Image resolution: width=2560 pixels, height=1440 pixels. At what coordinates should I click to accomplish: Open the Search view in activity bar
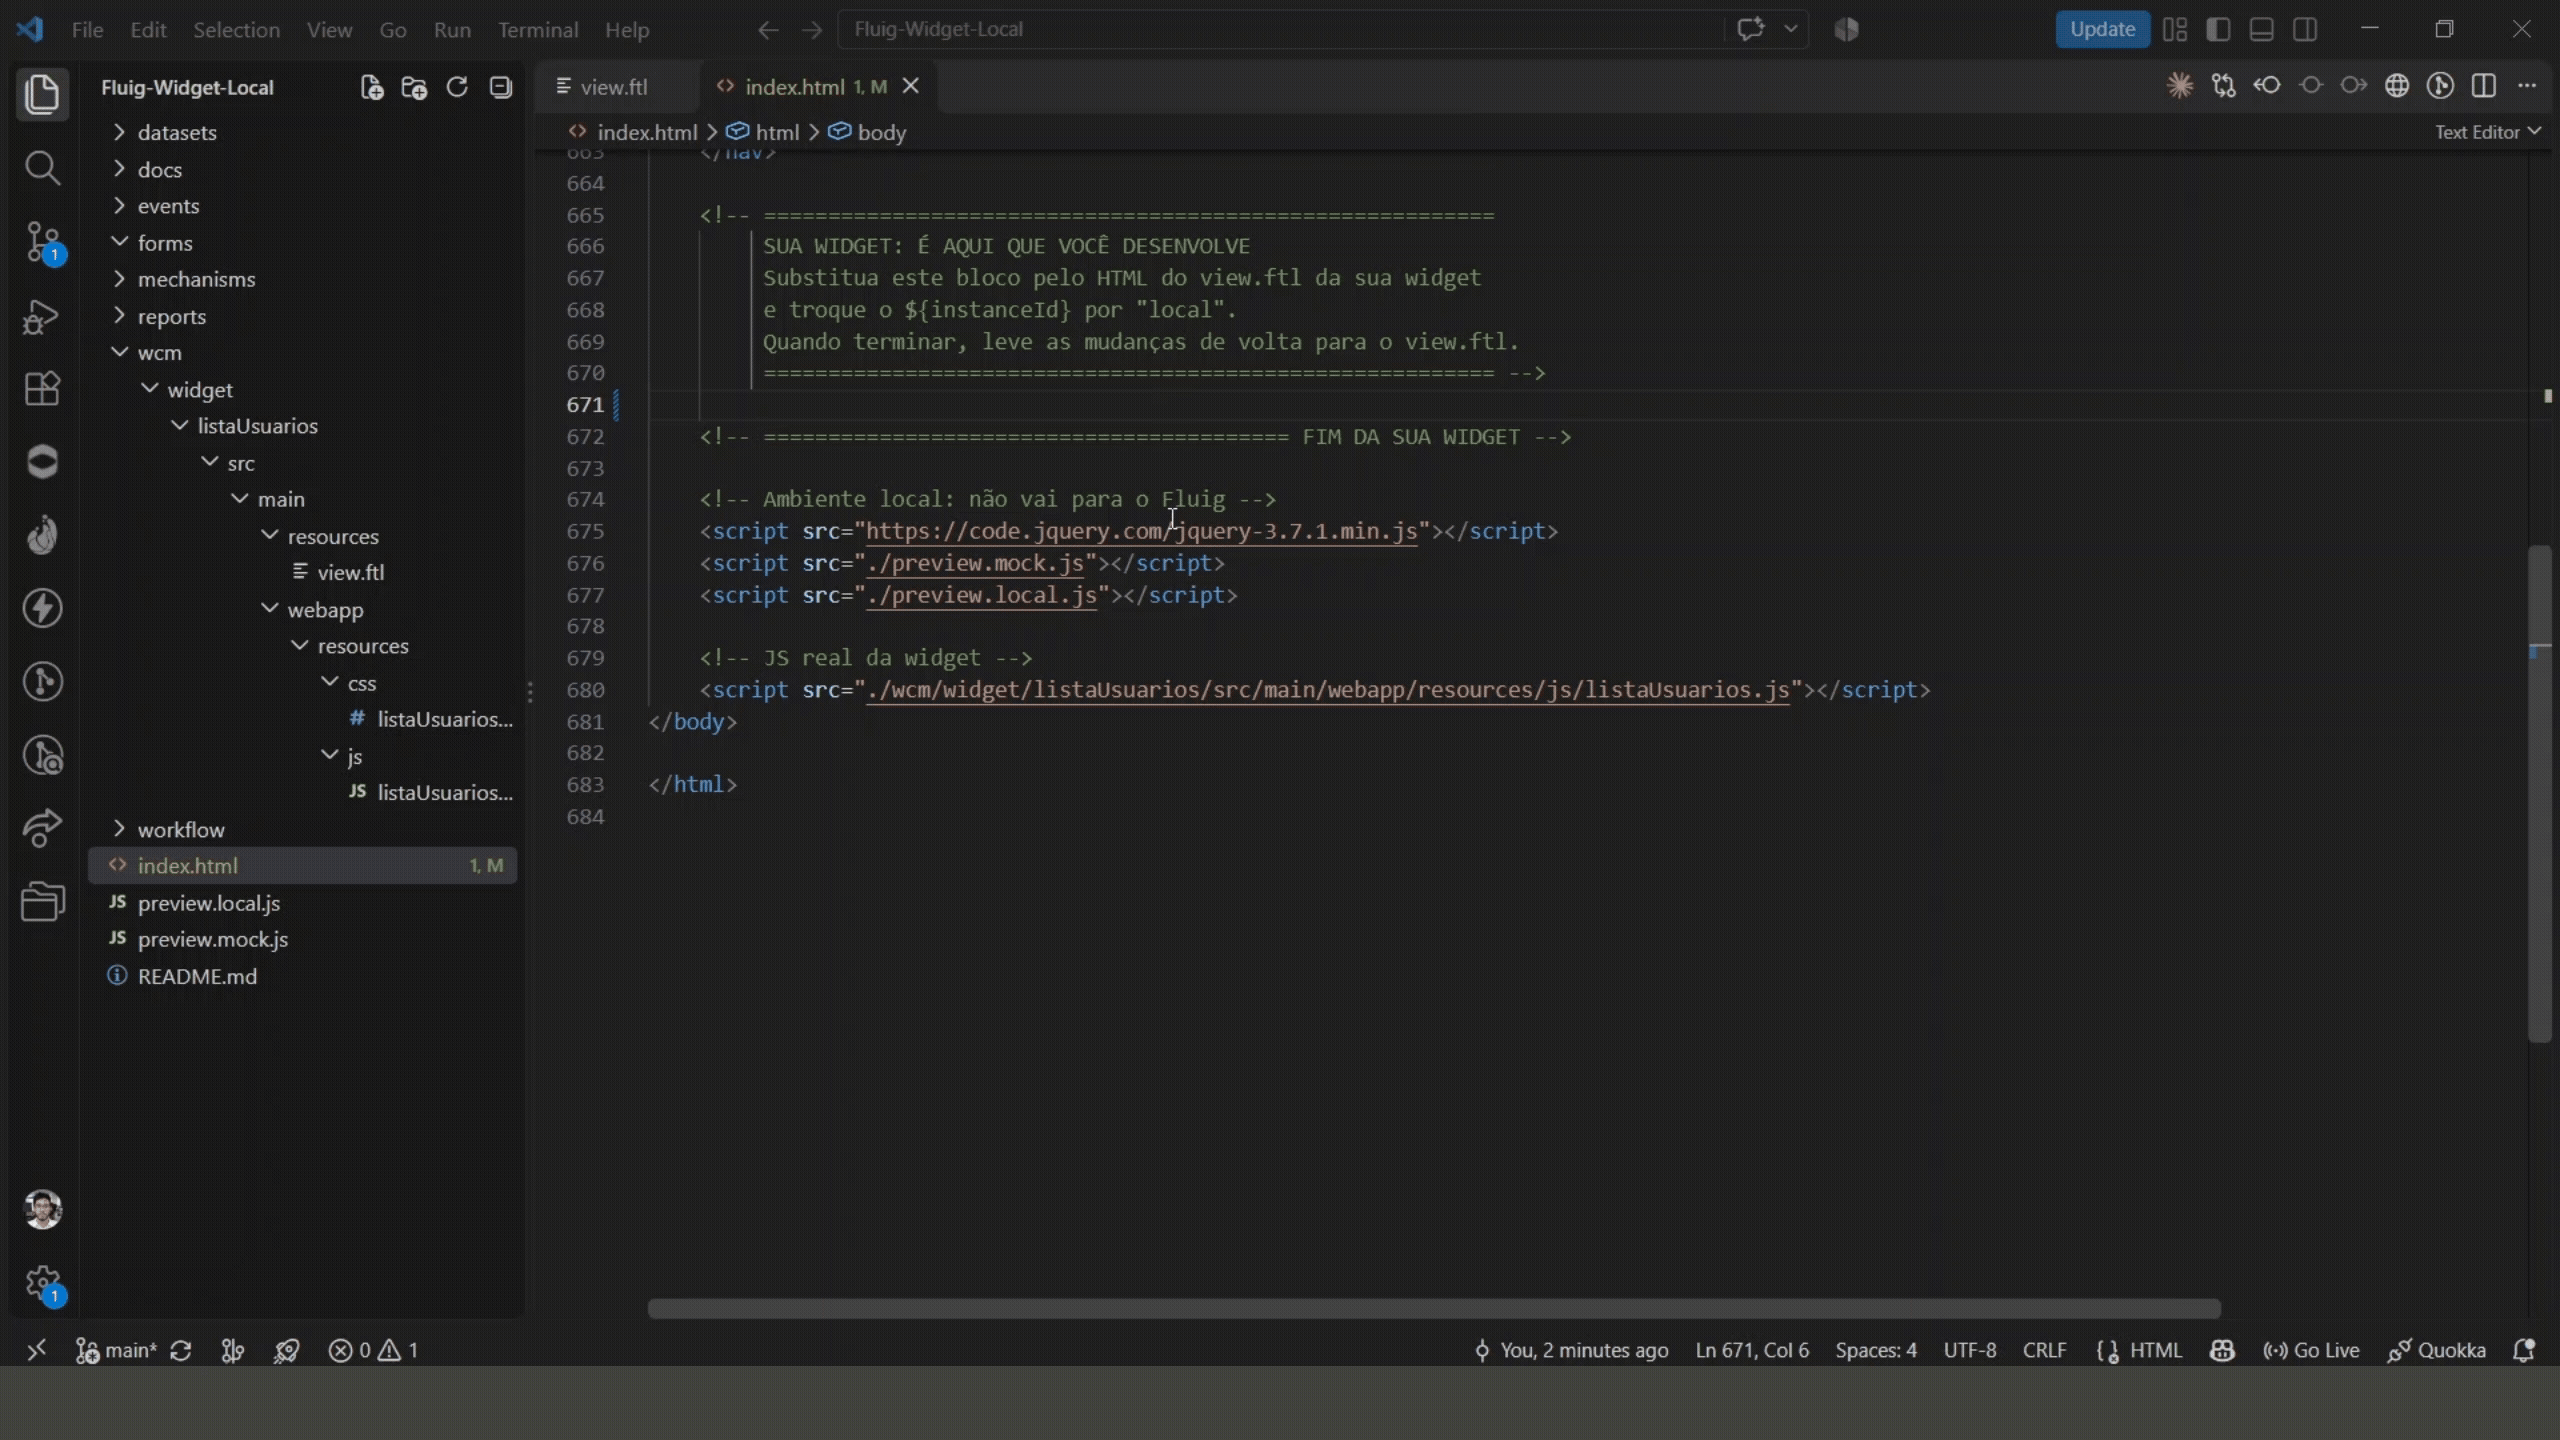42,167
